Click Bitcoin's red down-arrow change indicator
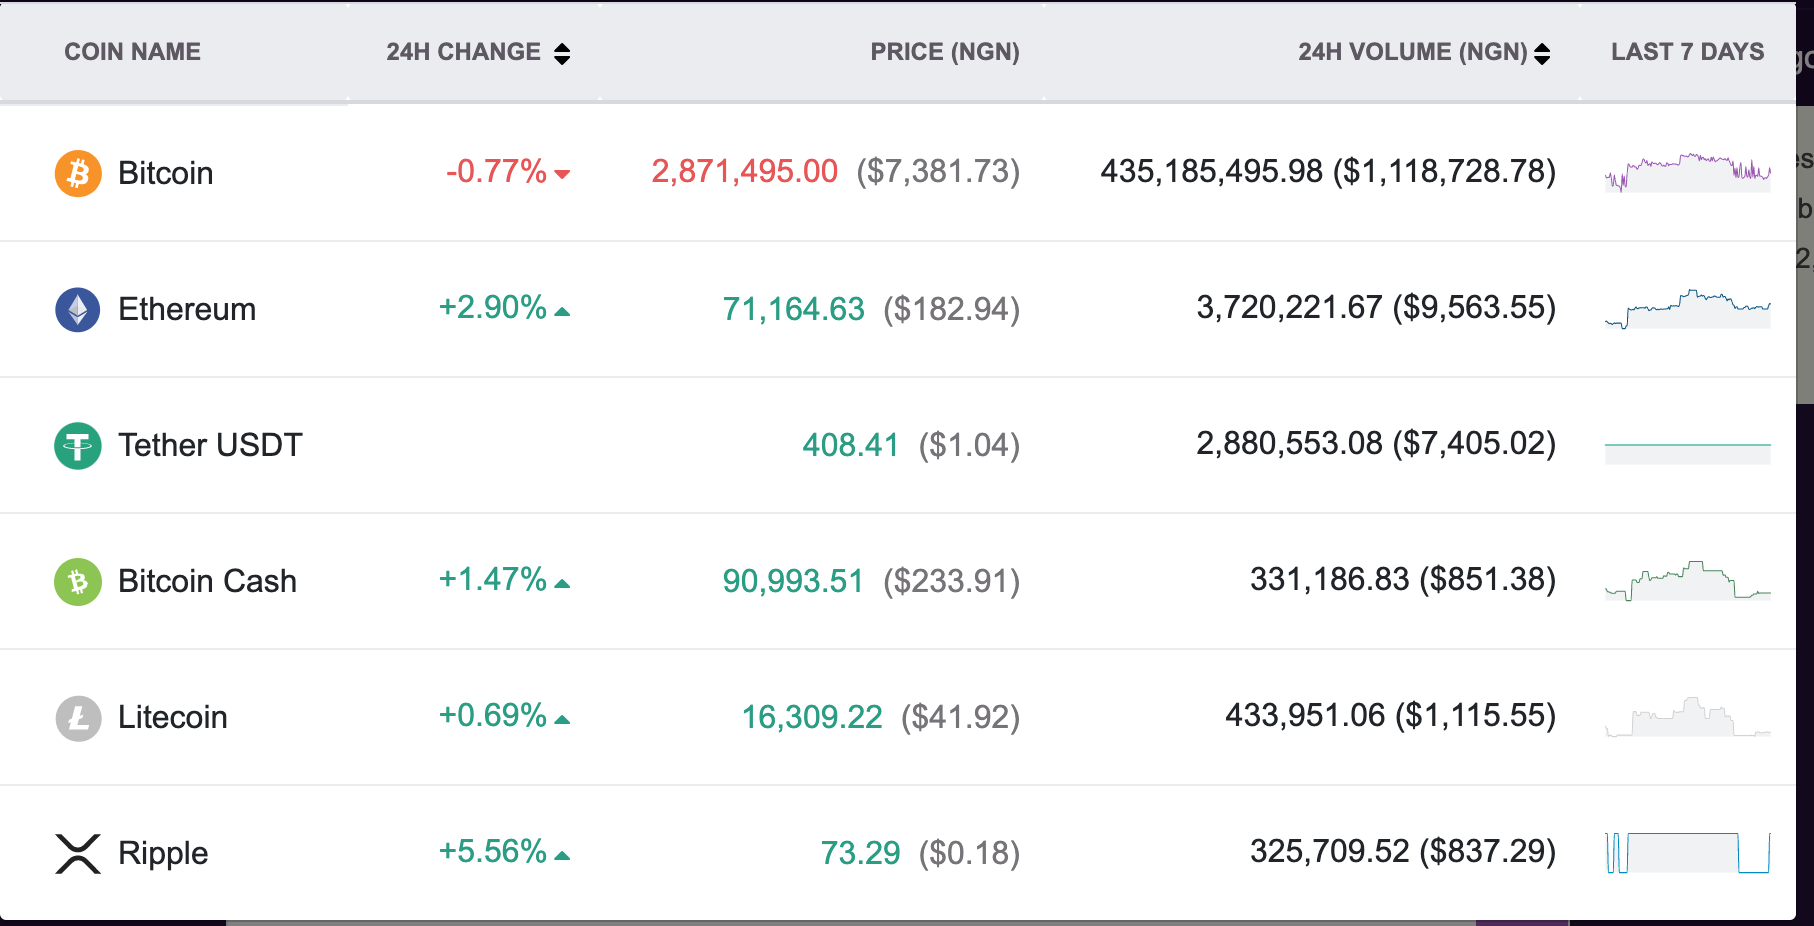 pos(562,174)
